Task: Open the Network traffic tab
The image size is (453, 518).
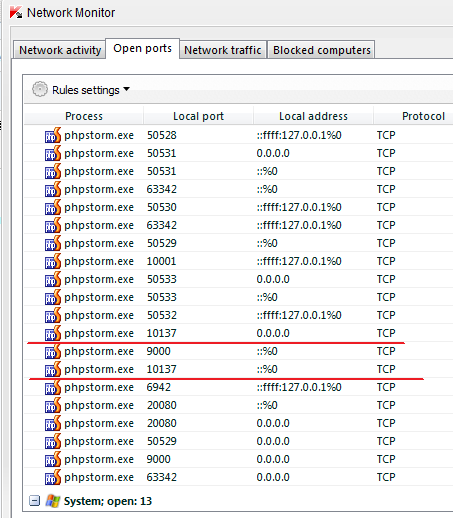Action: pyautogui.click(x=223, y=50)
